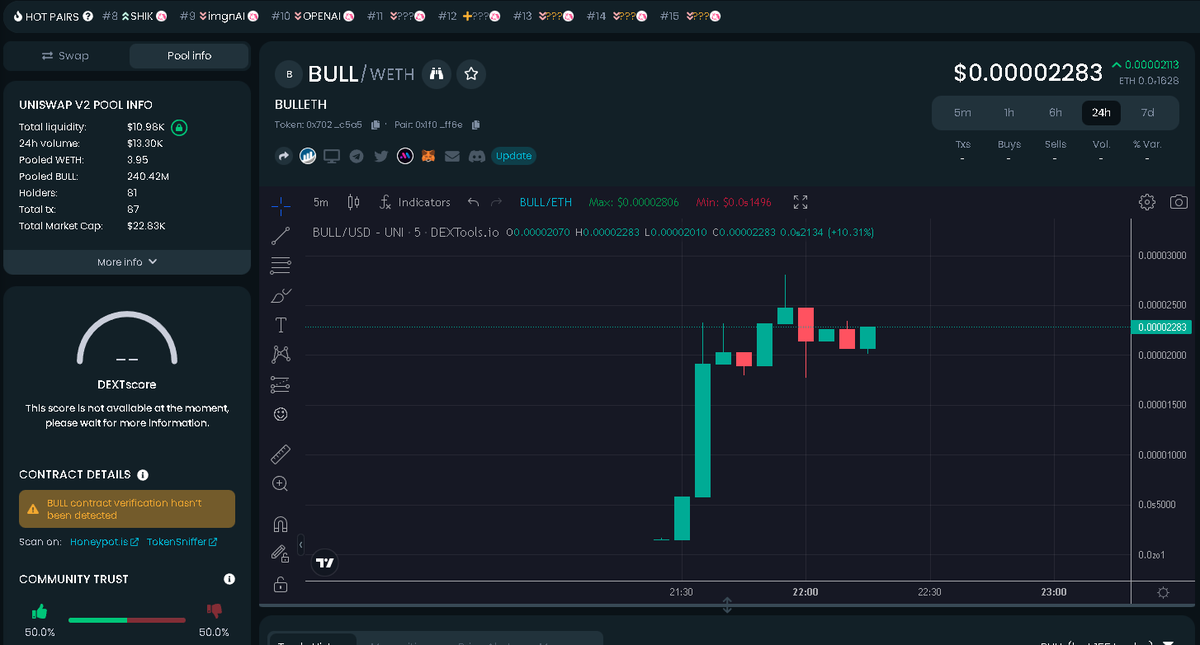
Task: Click the MetaMask fox icon
Action: (x=429, y=156)
